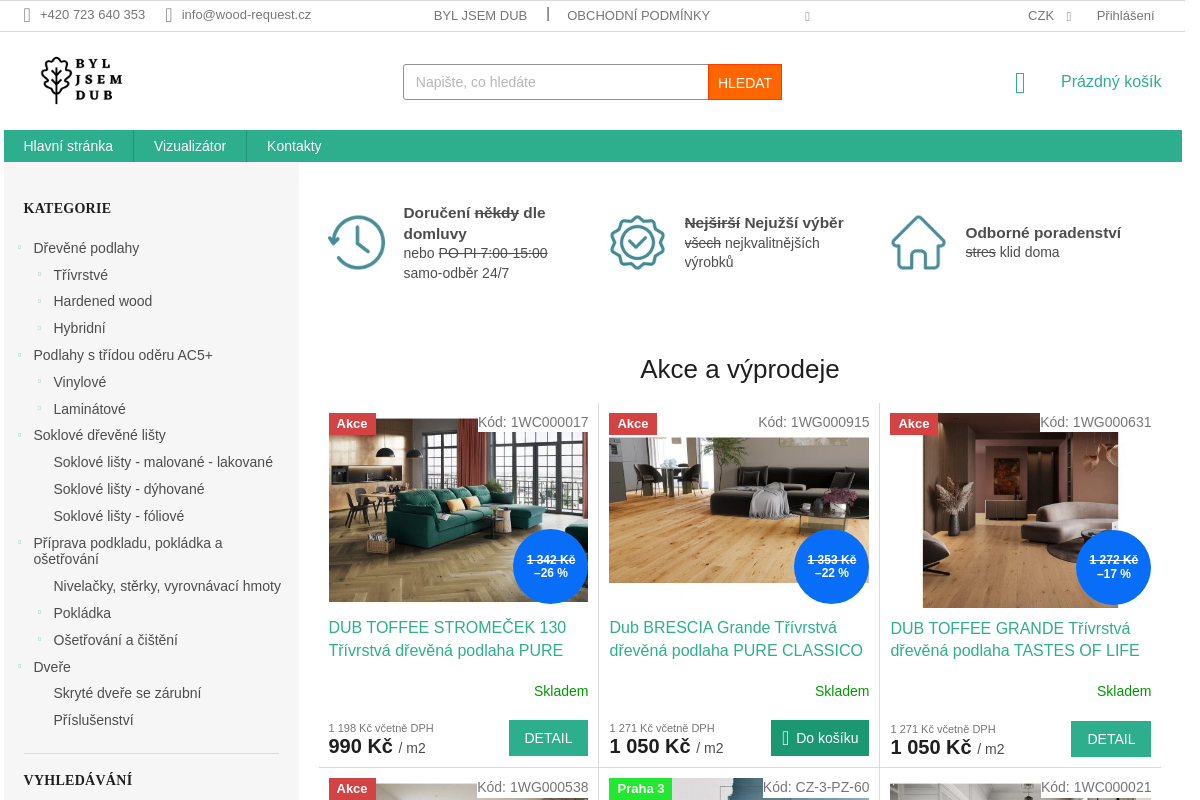Select the Soklové dřevěné lišty category

point(100,435)
